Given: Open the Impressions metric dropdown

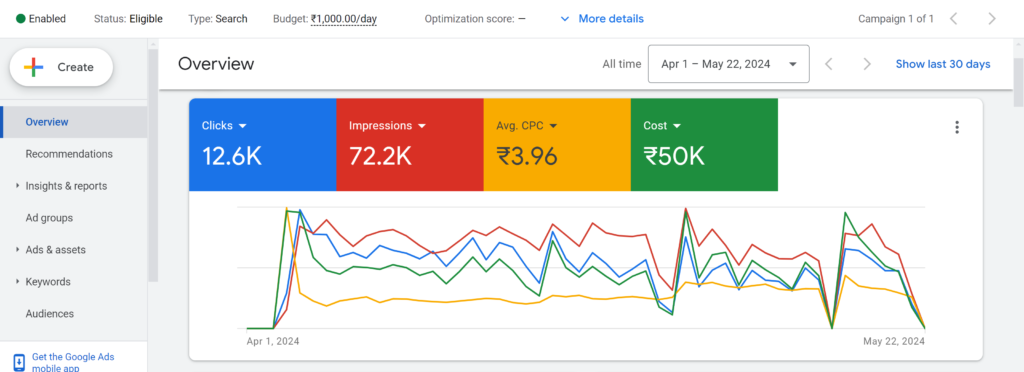Looking at the screenshot, I should coord(422,125).
